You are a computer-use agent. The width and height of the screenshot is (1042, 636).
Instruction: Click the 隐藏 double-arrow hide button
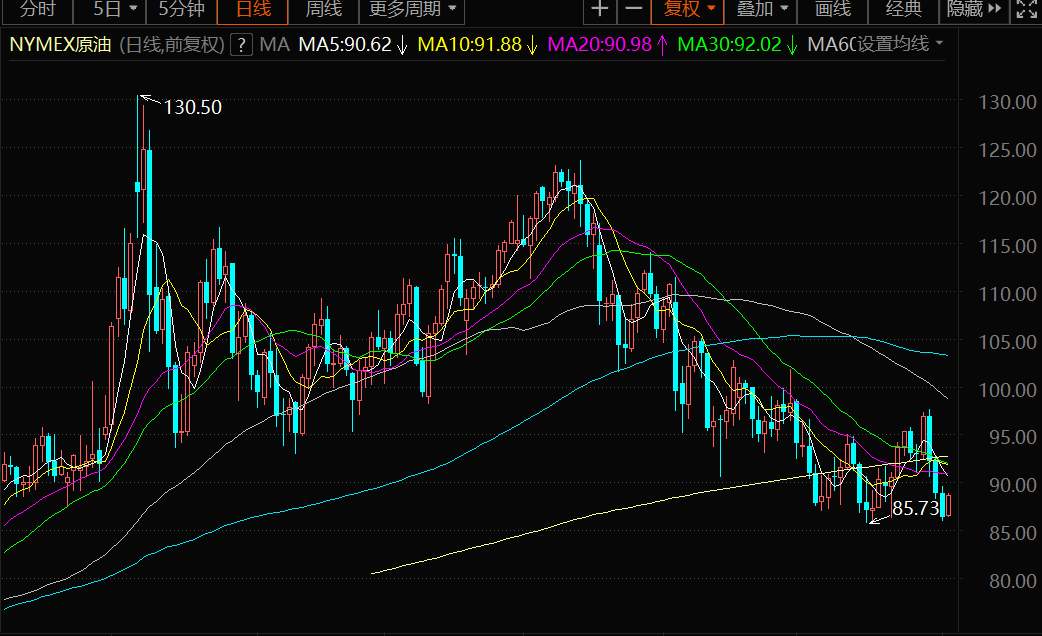(x=974, y=9)
